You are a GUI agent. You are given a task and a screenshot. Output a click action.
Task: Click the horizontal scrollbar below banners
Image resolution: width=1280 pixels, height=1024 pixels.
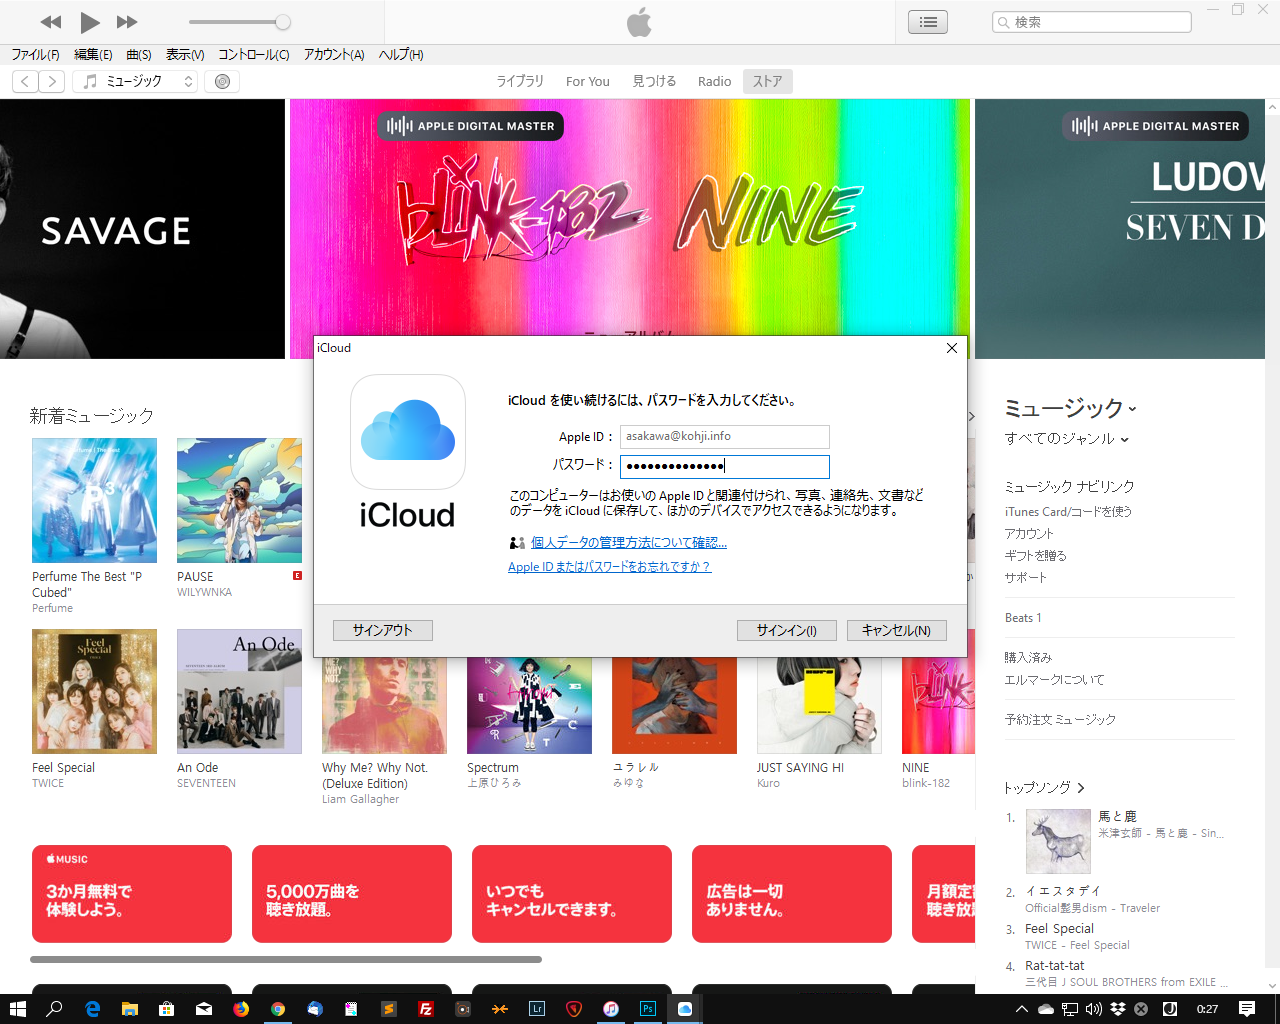(x=286, y=959)
